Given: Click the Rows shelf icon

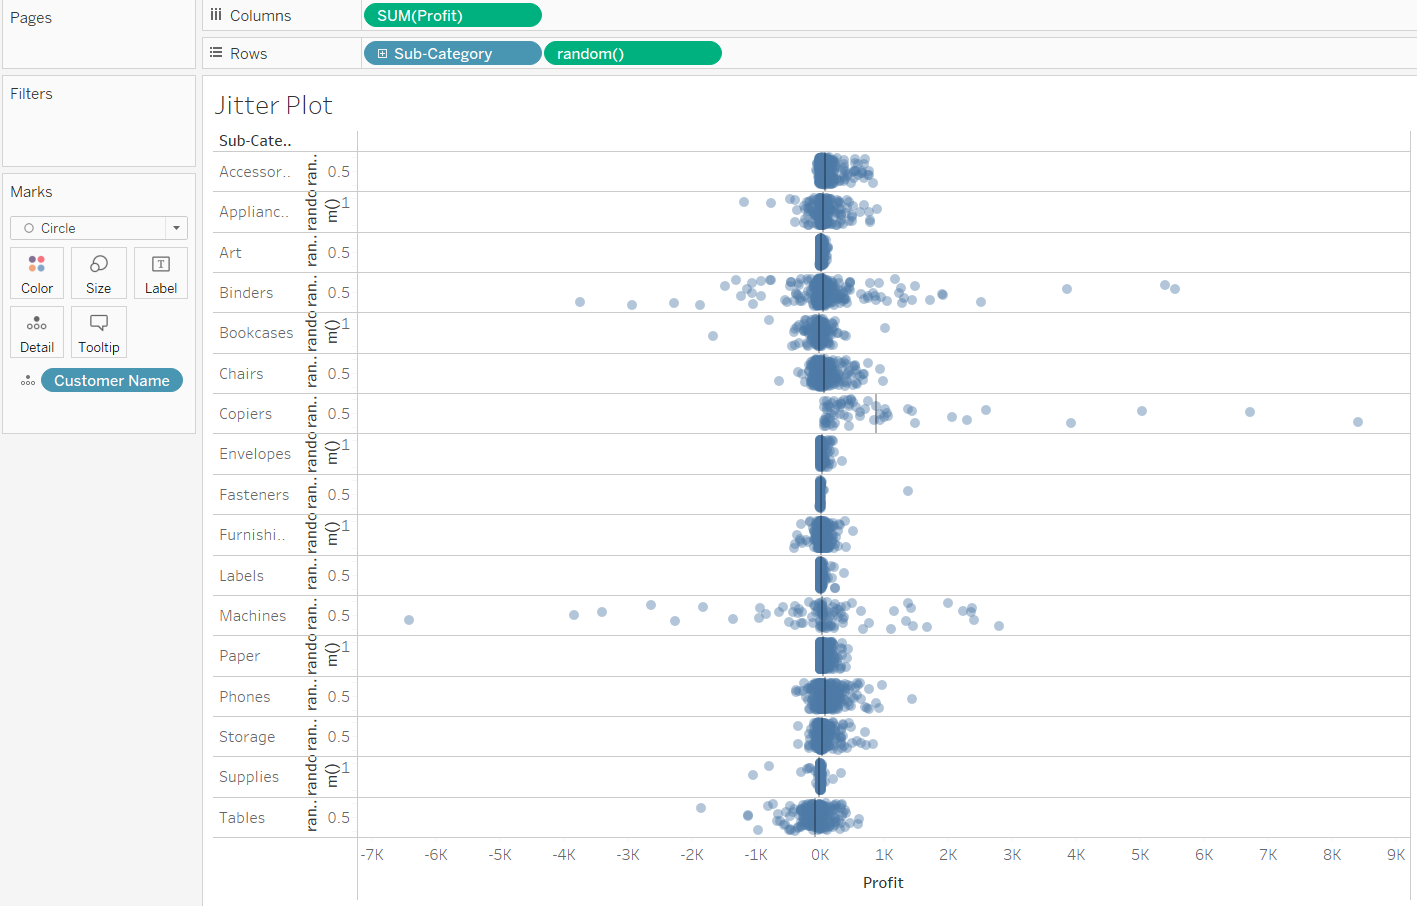Looking at the screenshot, I should tap(216, 53).
